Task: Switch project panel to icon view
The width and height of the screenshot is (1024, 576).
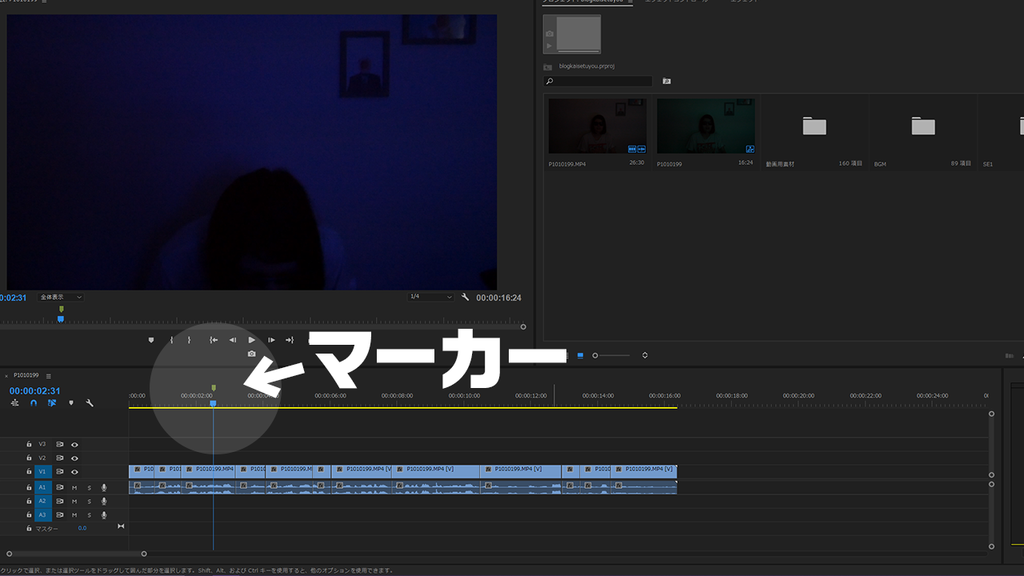Action: [x=580, y=355]
